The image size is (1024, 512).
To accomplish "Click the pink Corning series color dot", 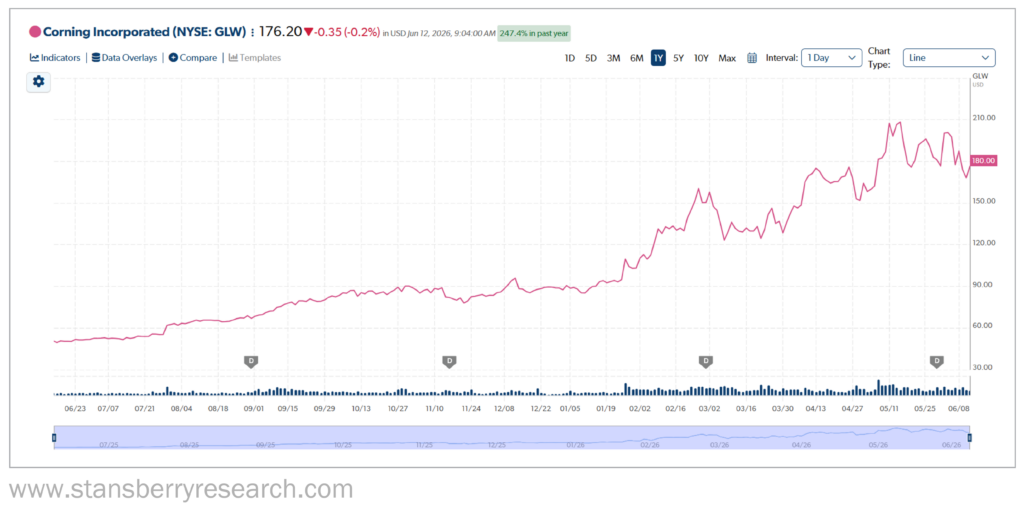I will pyautogui.click(x=35, y=31).
